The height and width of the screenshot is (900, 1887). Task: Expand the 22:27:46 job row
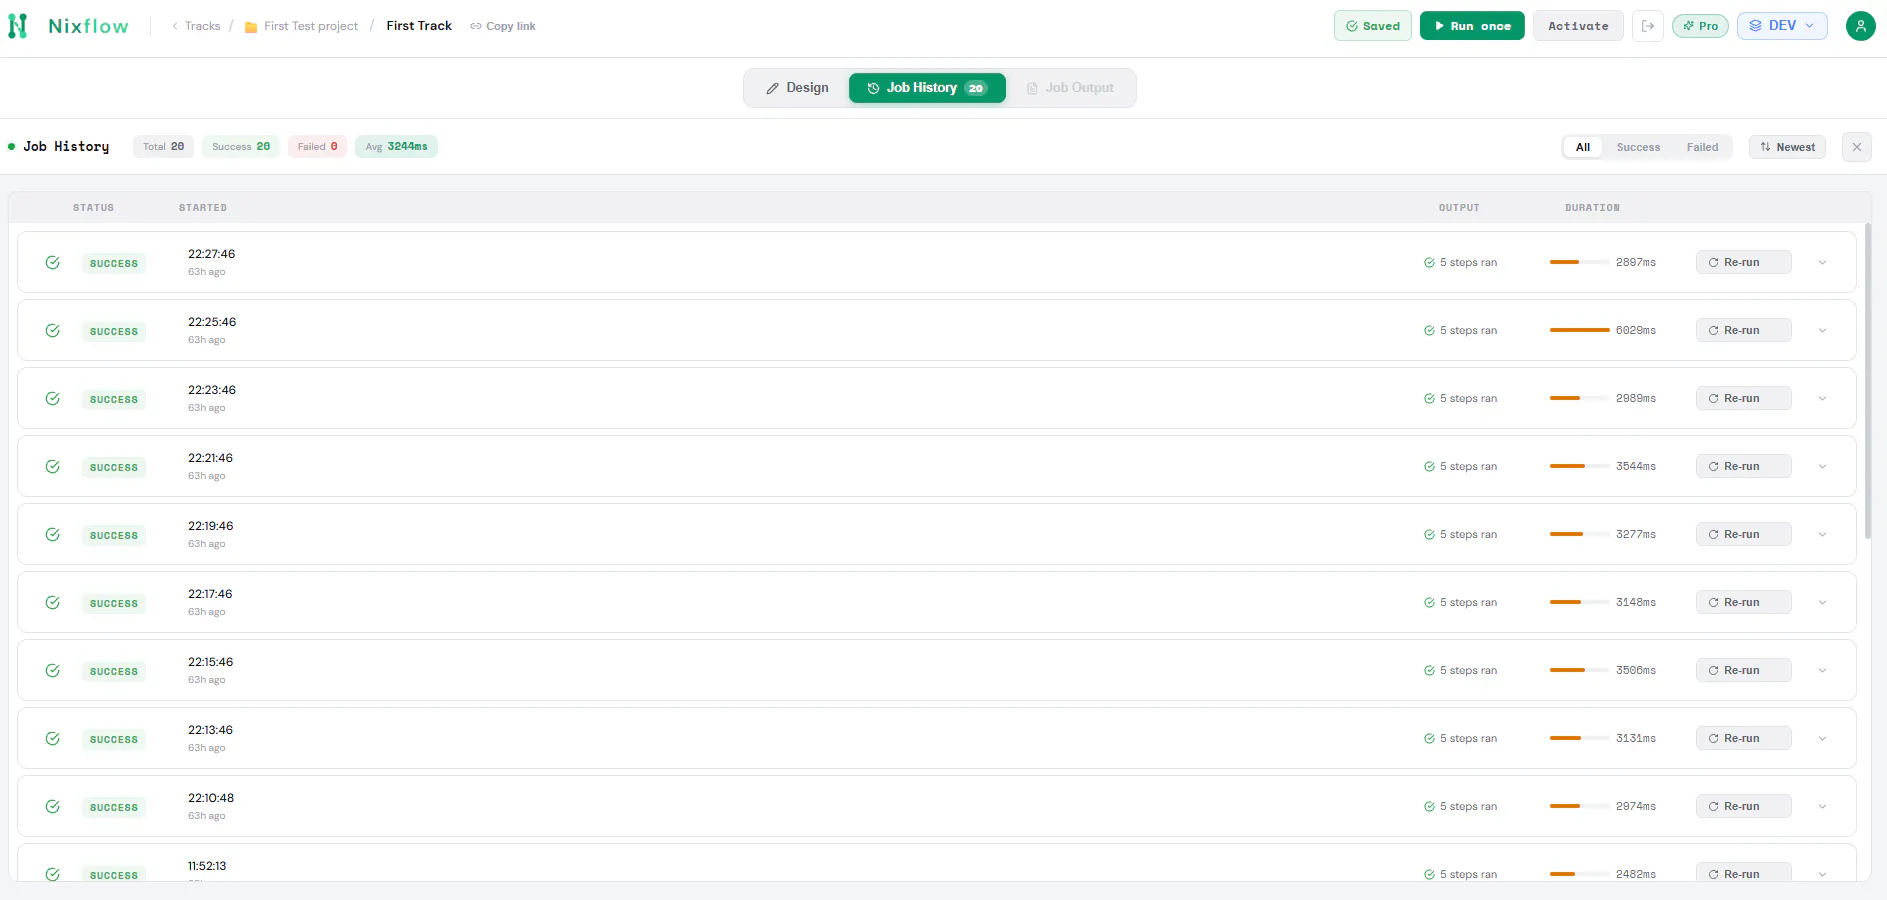pyautogui.click(x=1822, y=263)
